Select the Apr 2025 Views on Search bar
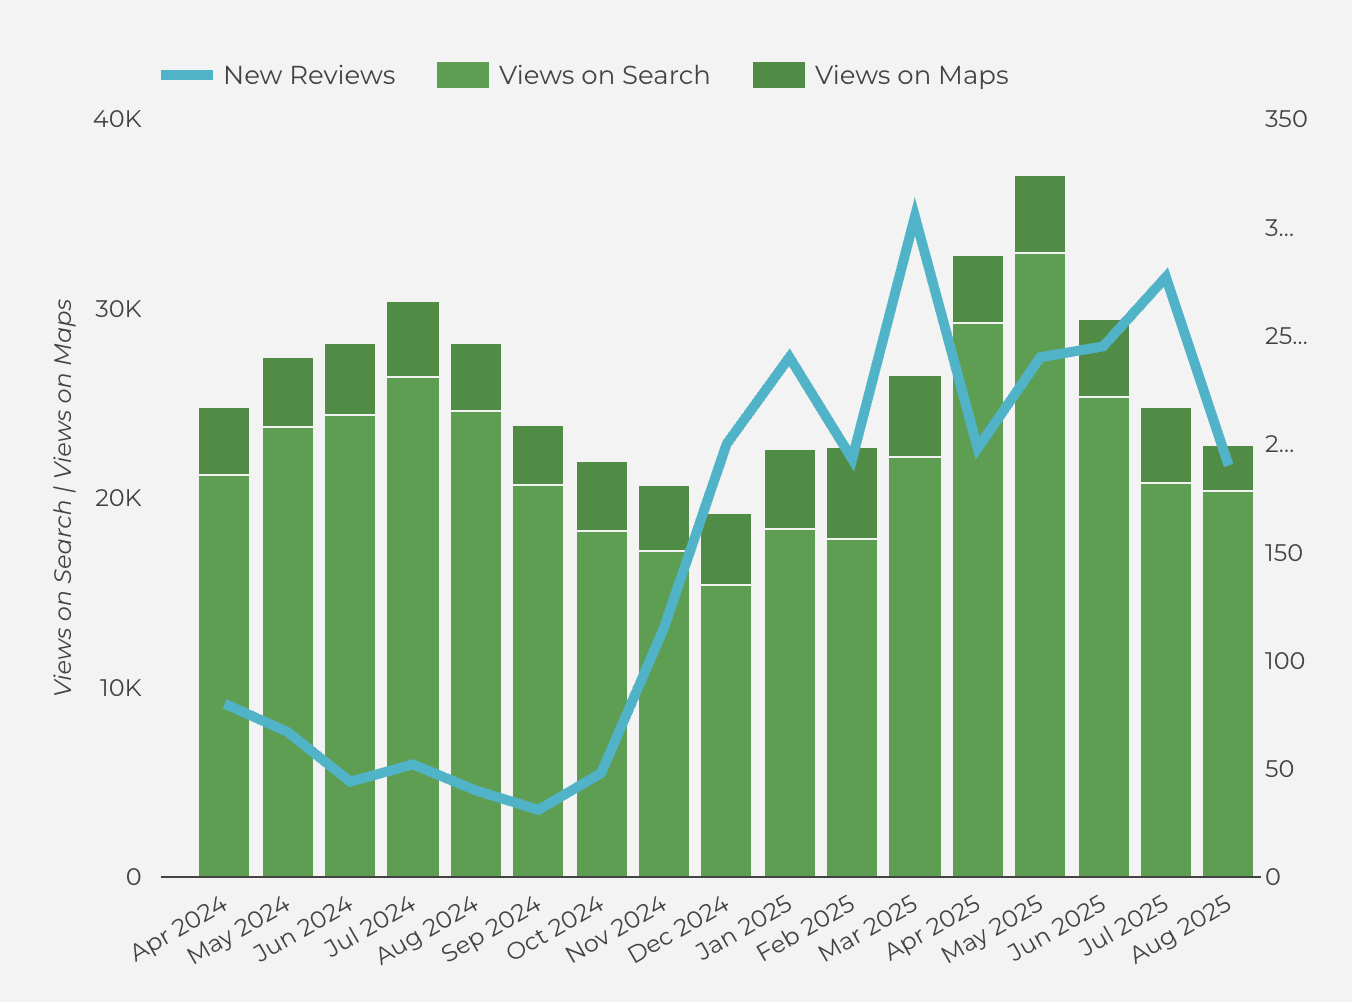This screenshot has height=1002, width=1352. 977,600
